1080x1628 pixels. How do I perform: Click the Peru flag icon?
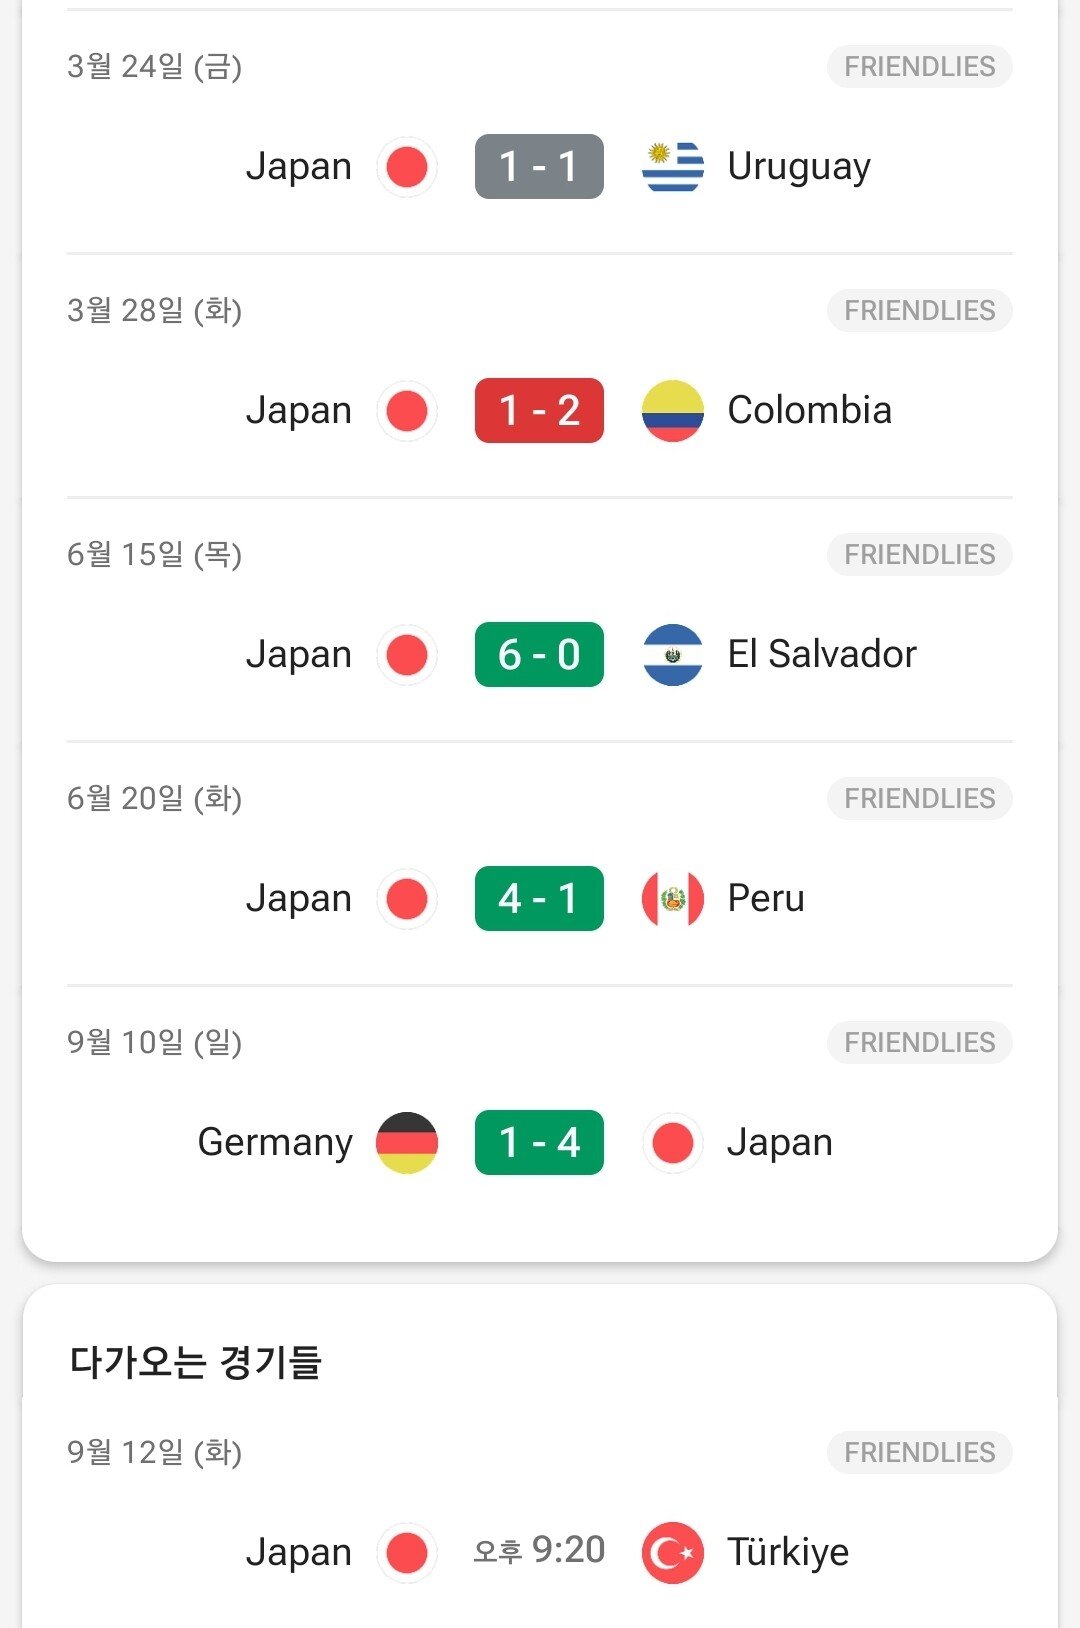point(672,899)
